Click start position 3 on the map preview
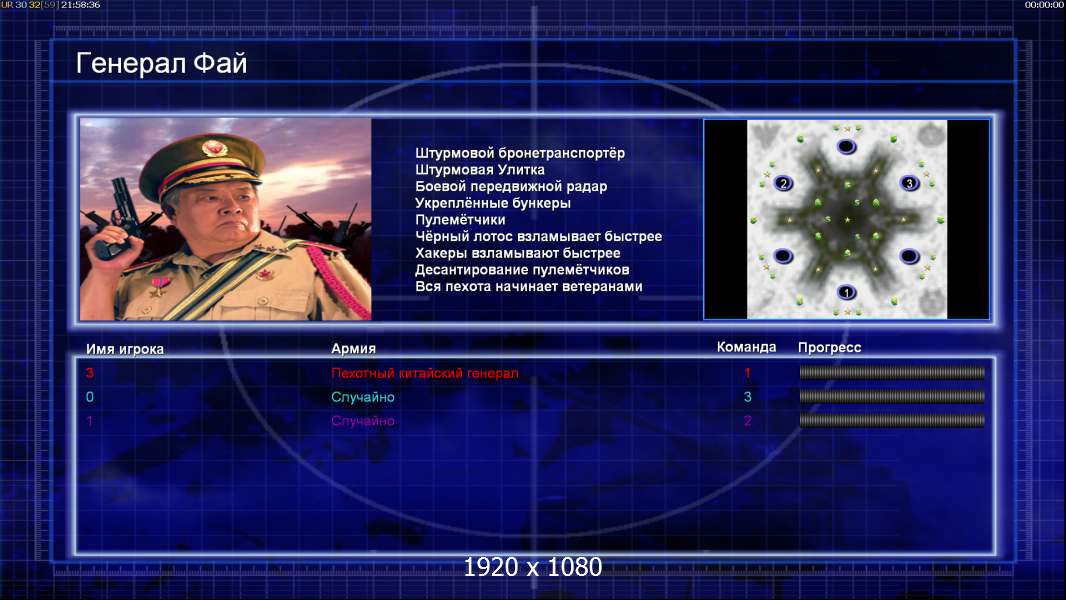 (909, 183)
